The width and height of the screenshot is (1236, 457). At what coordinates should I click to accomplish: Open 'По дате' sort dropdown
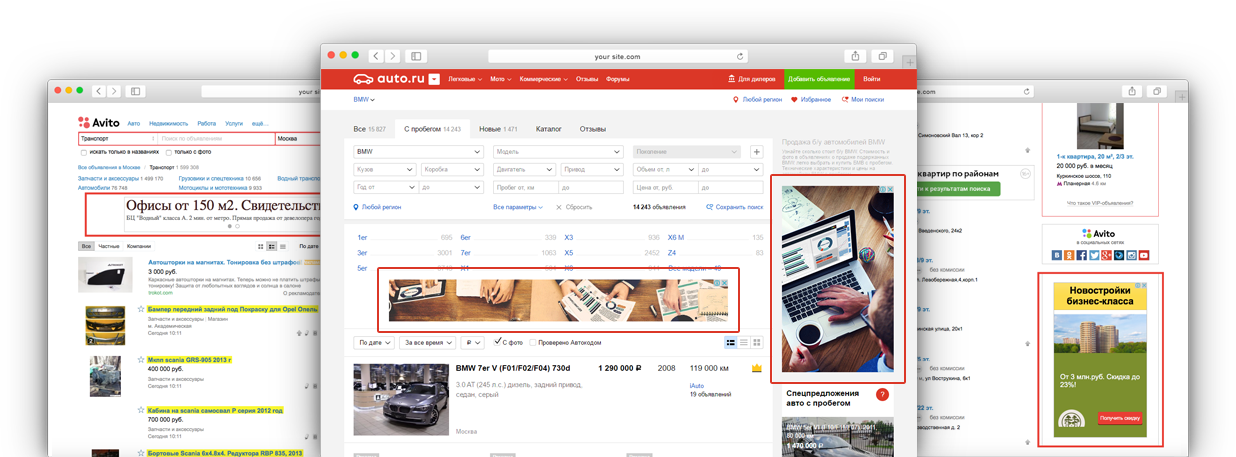(x=375, y=342)
